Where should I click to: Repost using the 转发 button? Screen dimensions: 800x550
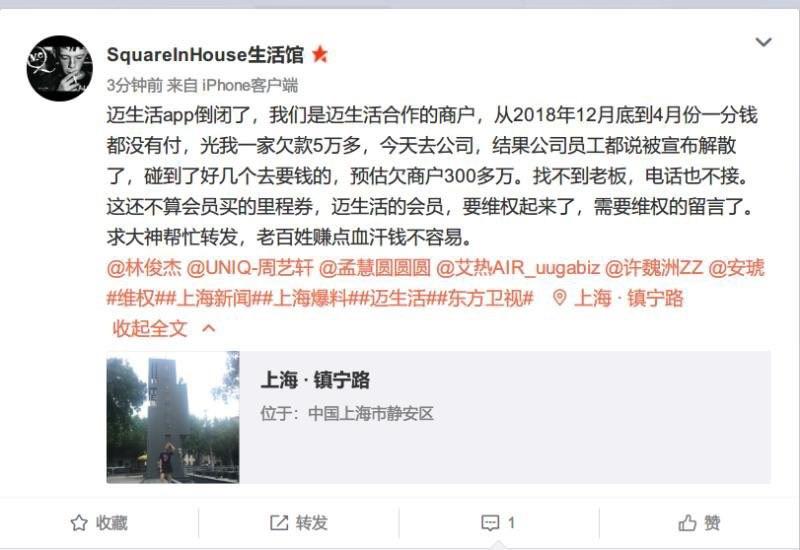[x=298, y=523]
